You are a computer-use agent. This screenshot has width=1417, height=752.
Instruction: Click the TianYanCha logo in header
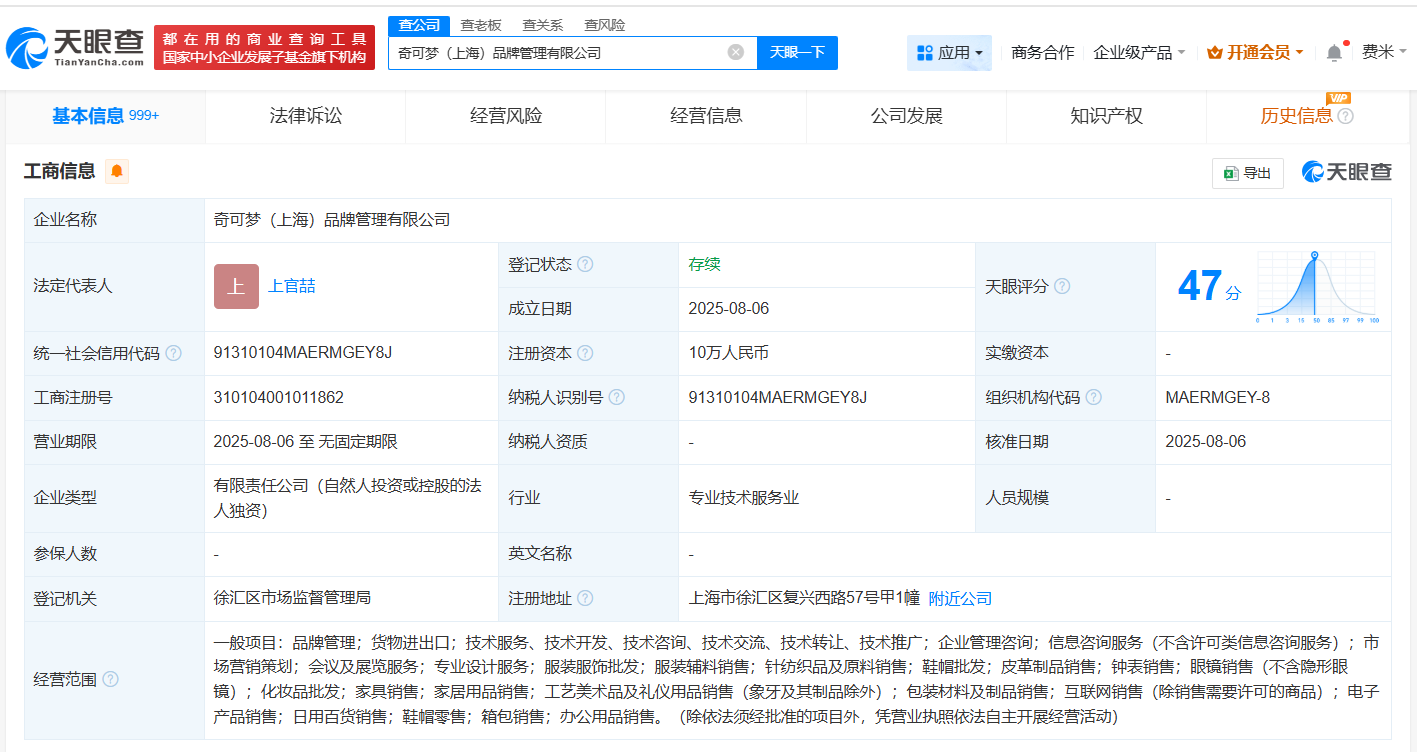[x=76, y=46]
